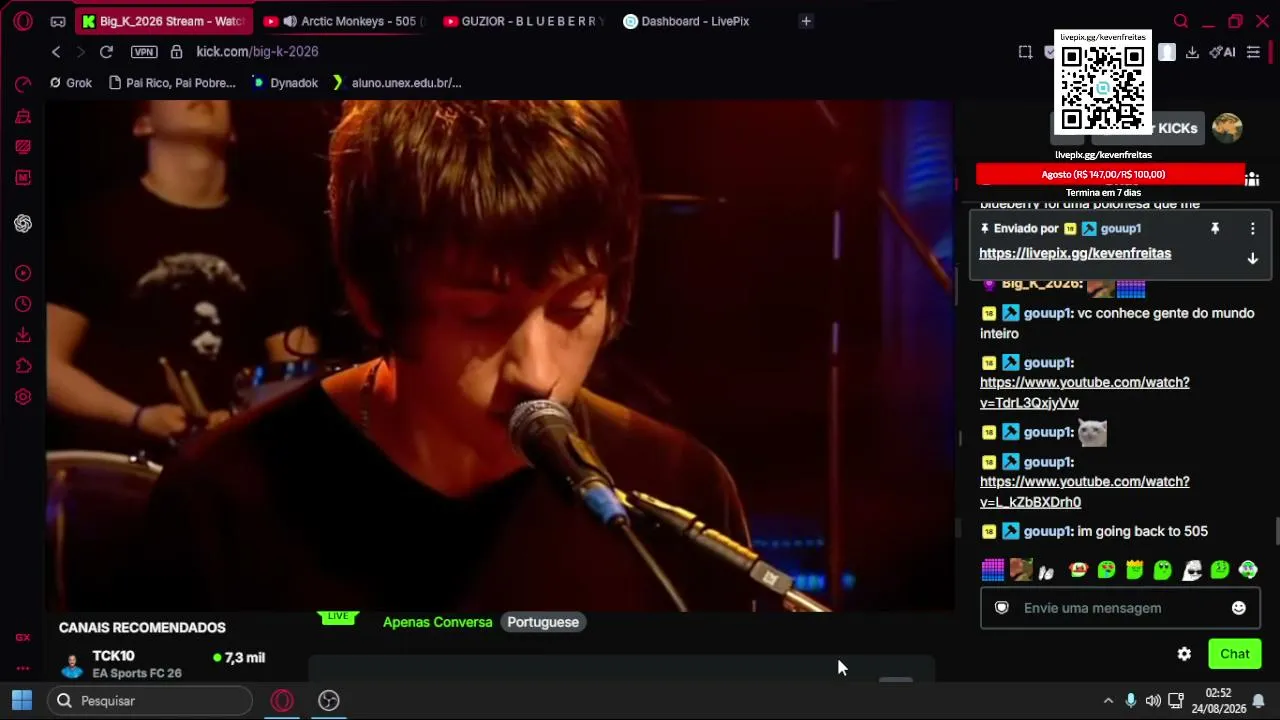
Task: Click the live stream video player
Action: [x=500, y=355]
